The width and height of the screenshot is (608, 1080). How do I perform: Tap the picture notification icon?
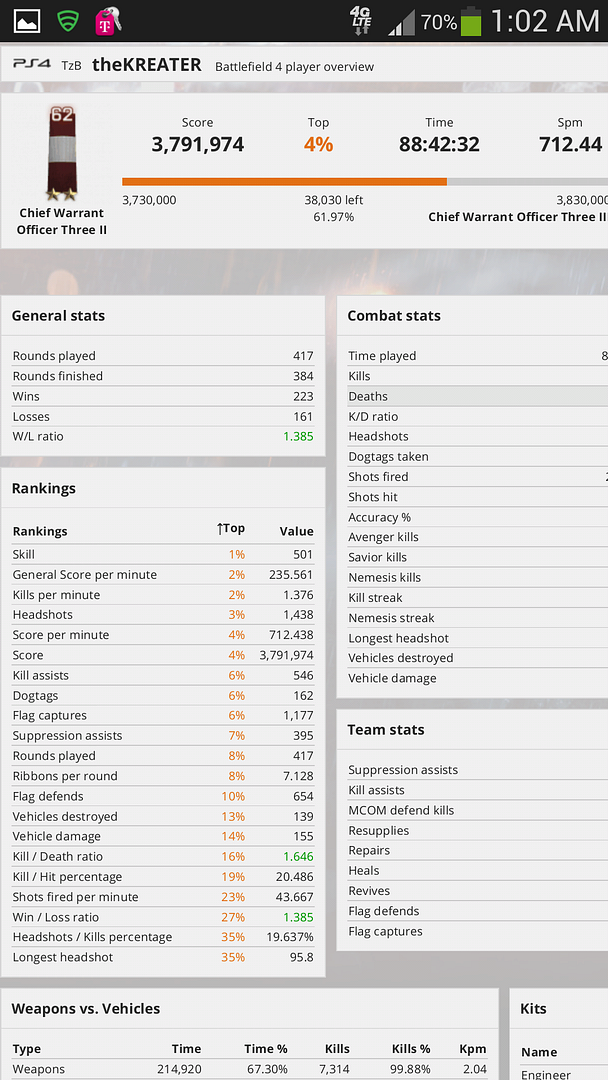pyautogui.click(x=27, y=20)
